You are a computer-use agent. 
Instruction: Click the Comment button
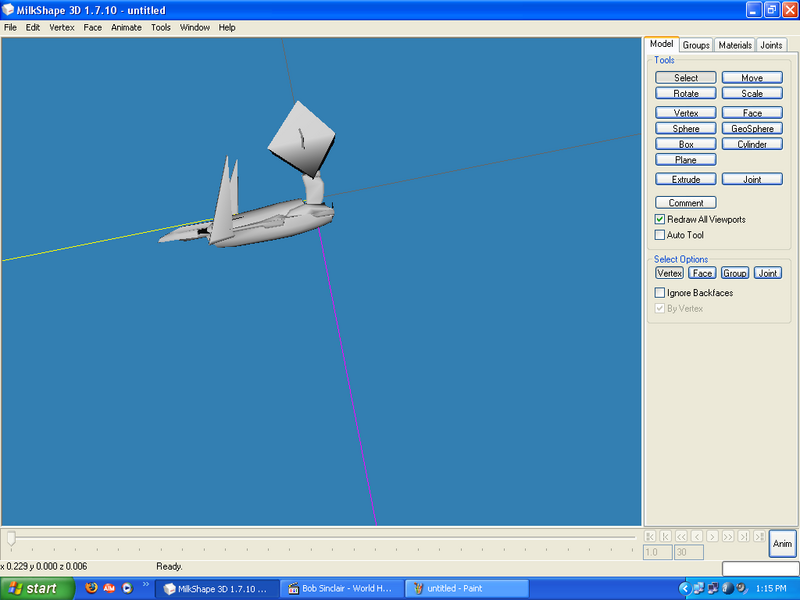pyautogui.click(x=686, y=203)
